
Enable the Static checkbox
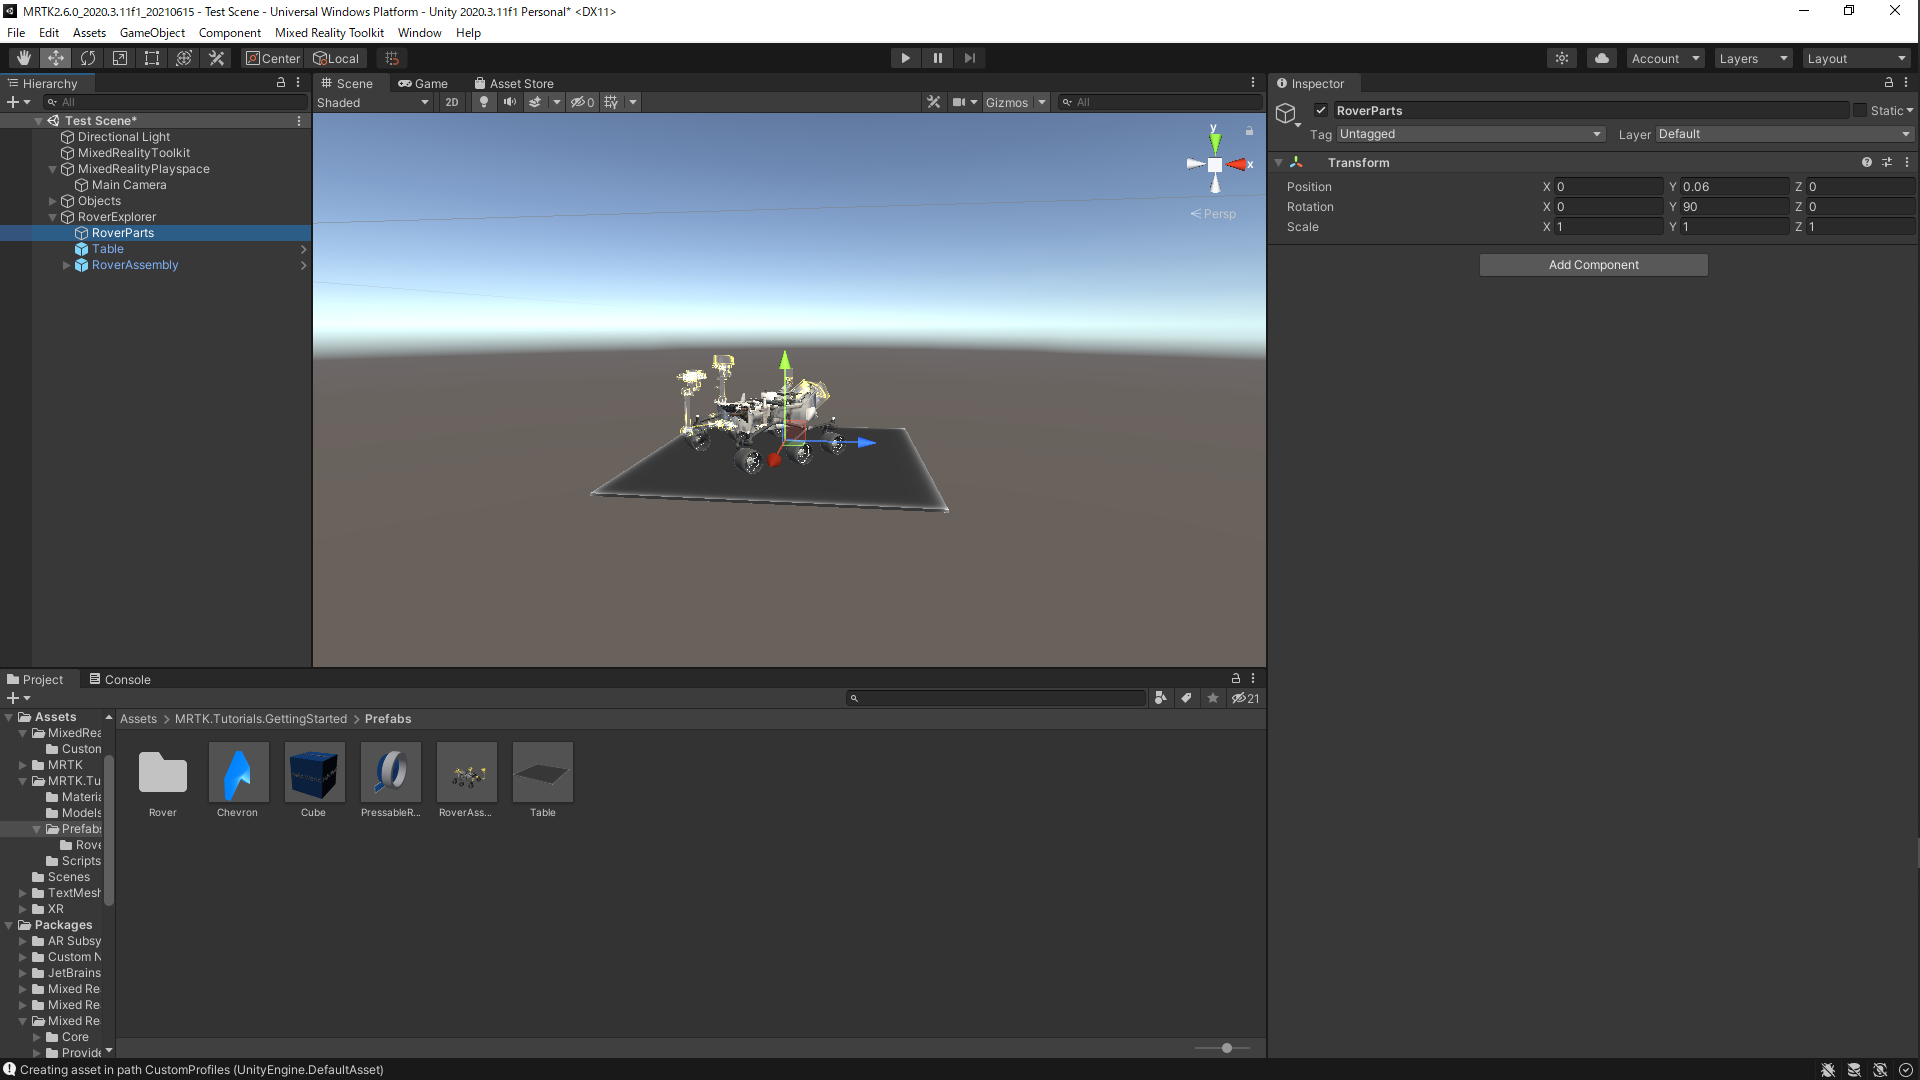1860,110
